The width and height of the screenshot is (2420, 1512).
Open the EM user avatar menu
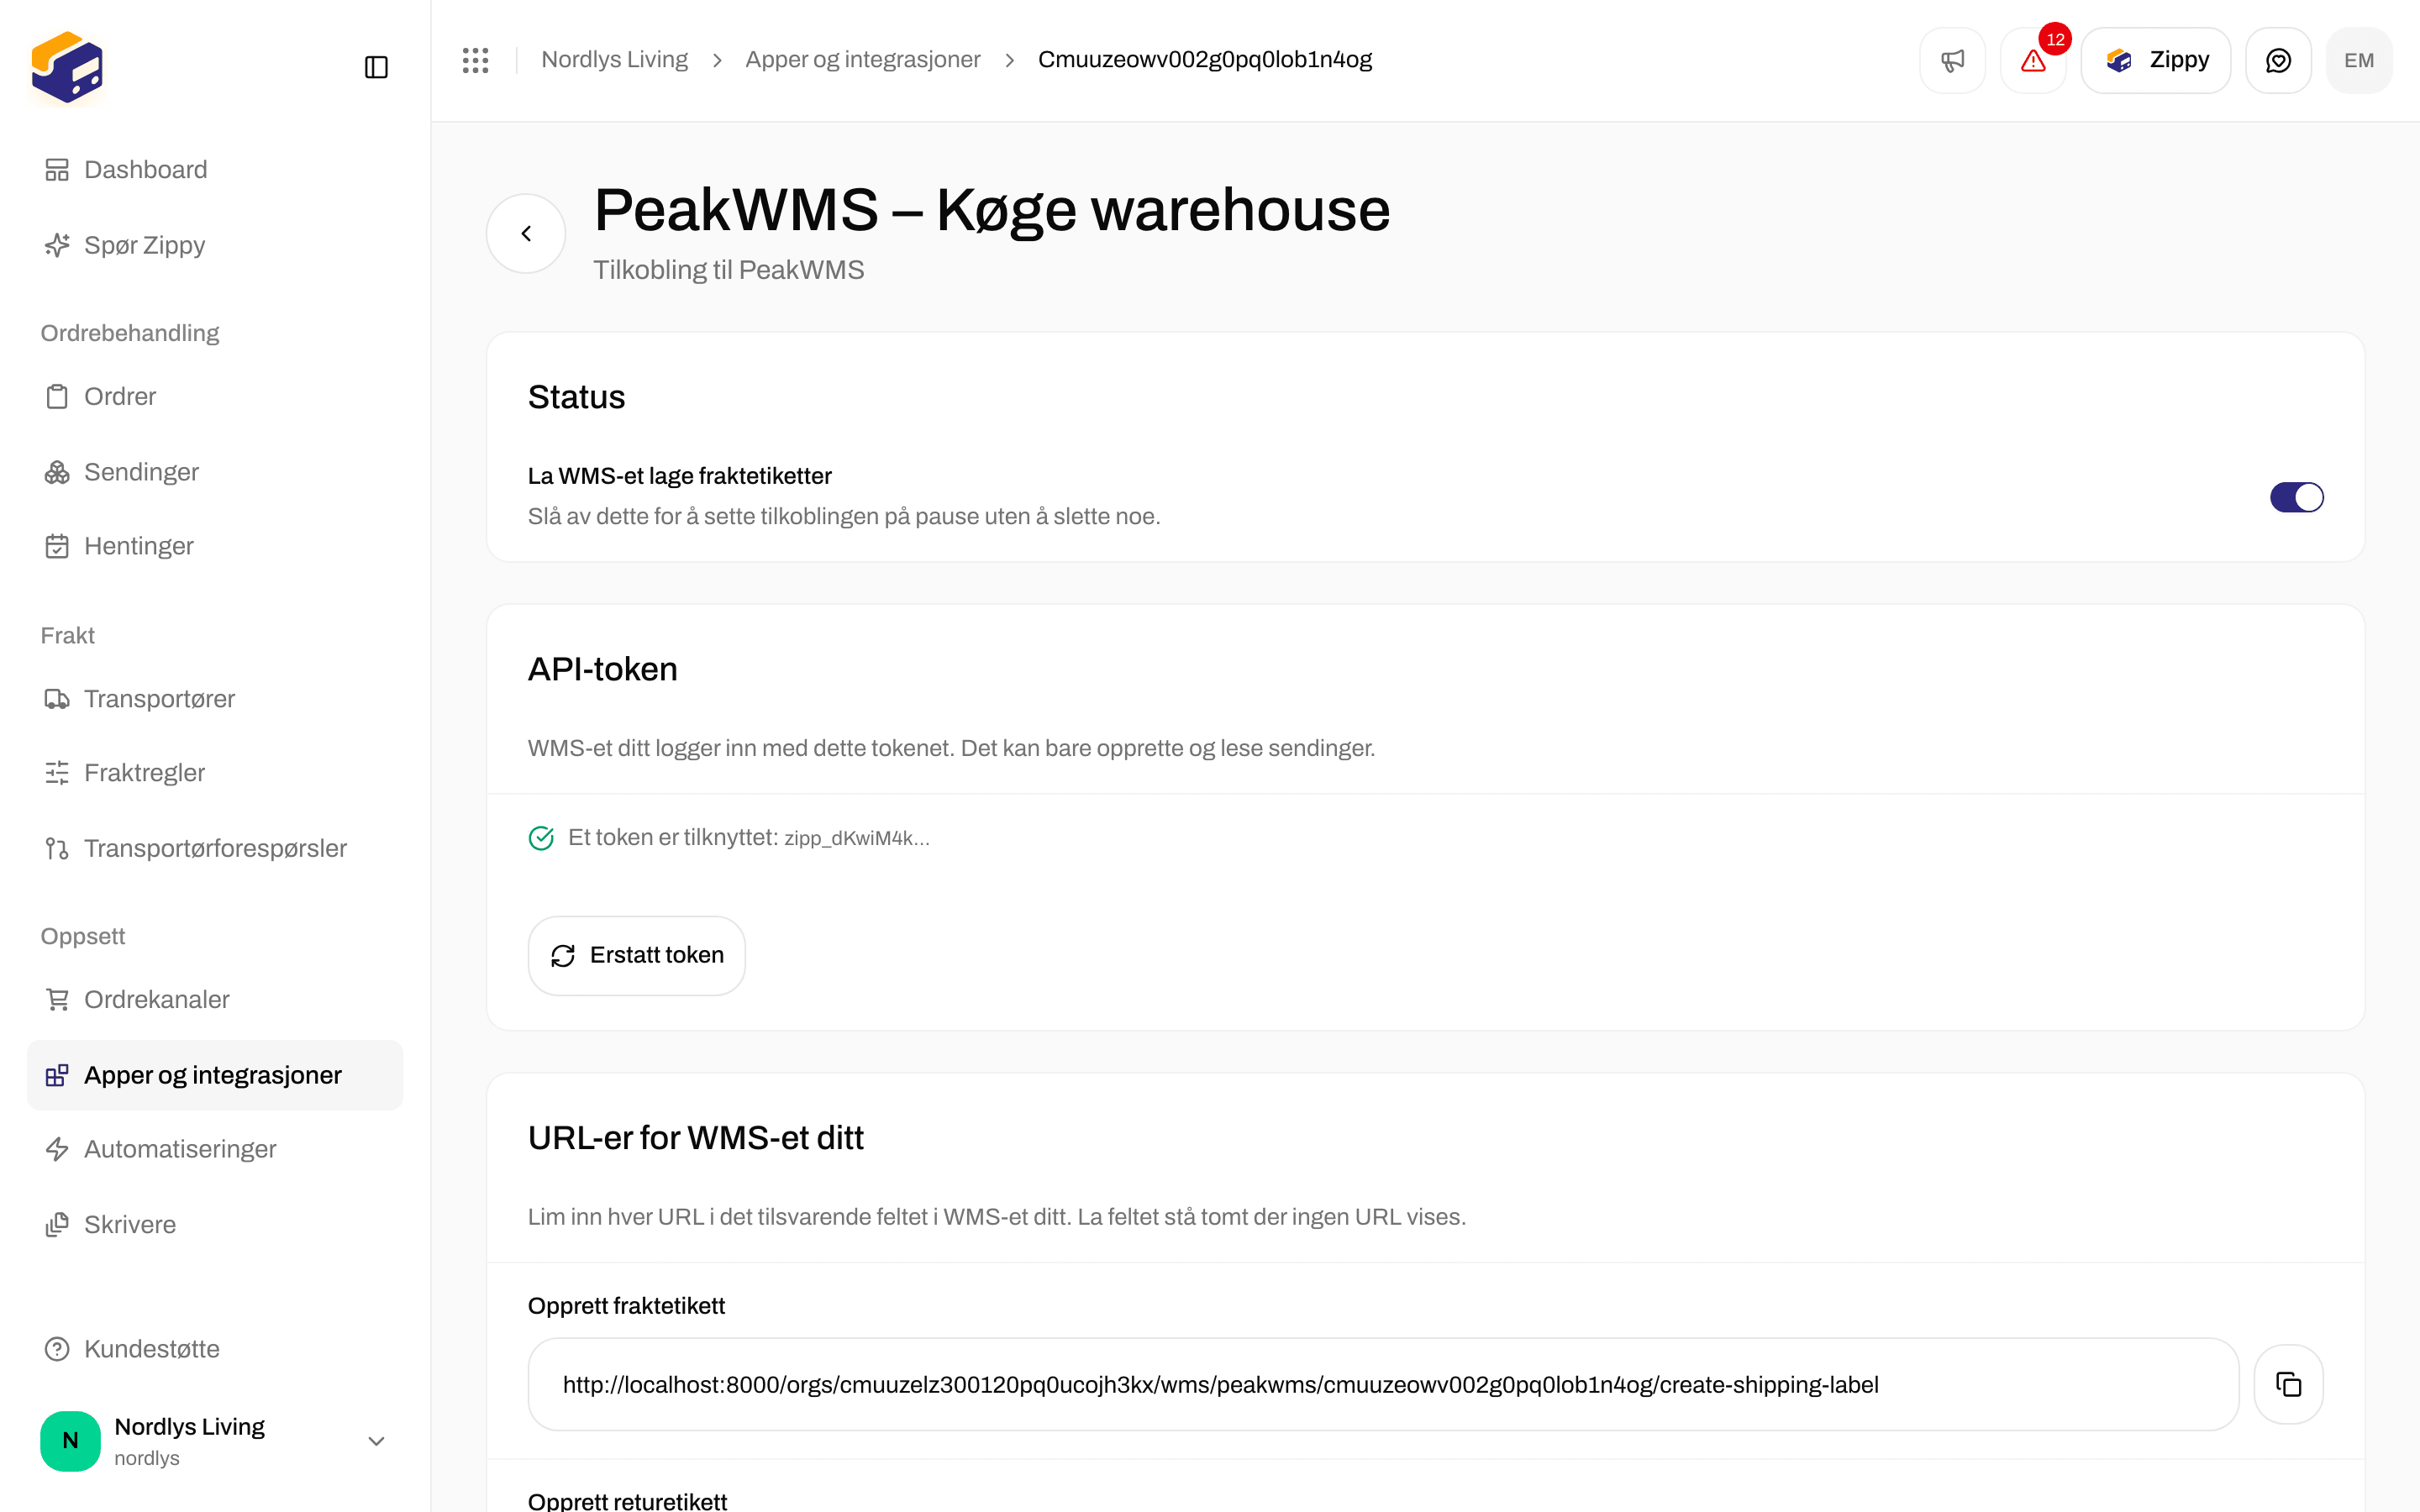pyautogui.click(x=2359, y=60)
